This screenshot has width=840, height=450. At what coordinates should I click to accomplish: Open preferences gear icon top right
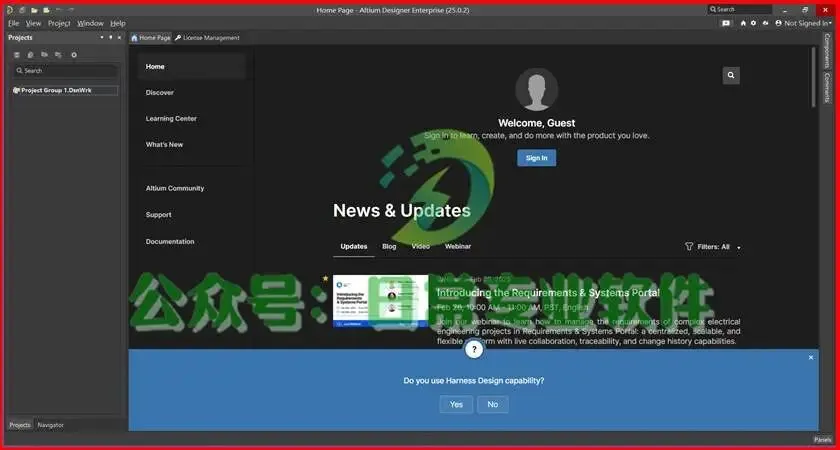pos(753,24)
